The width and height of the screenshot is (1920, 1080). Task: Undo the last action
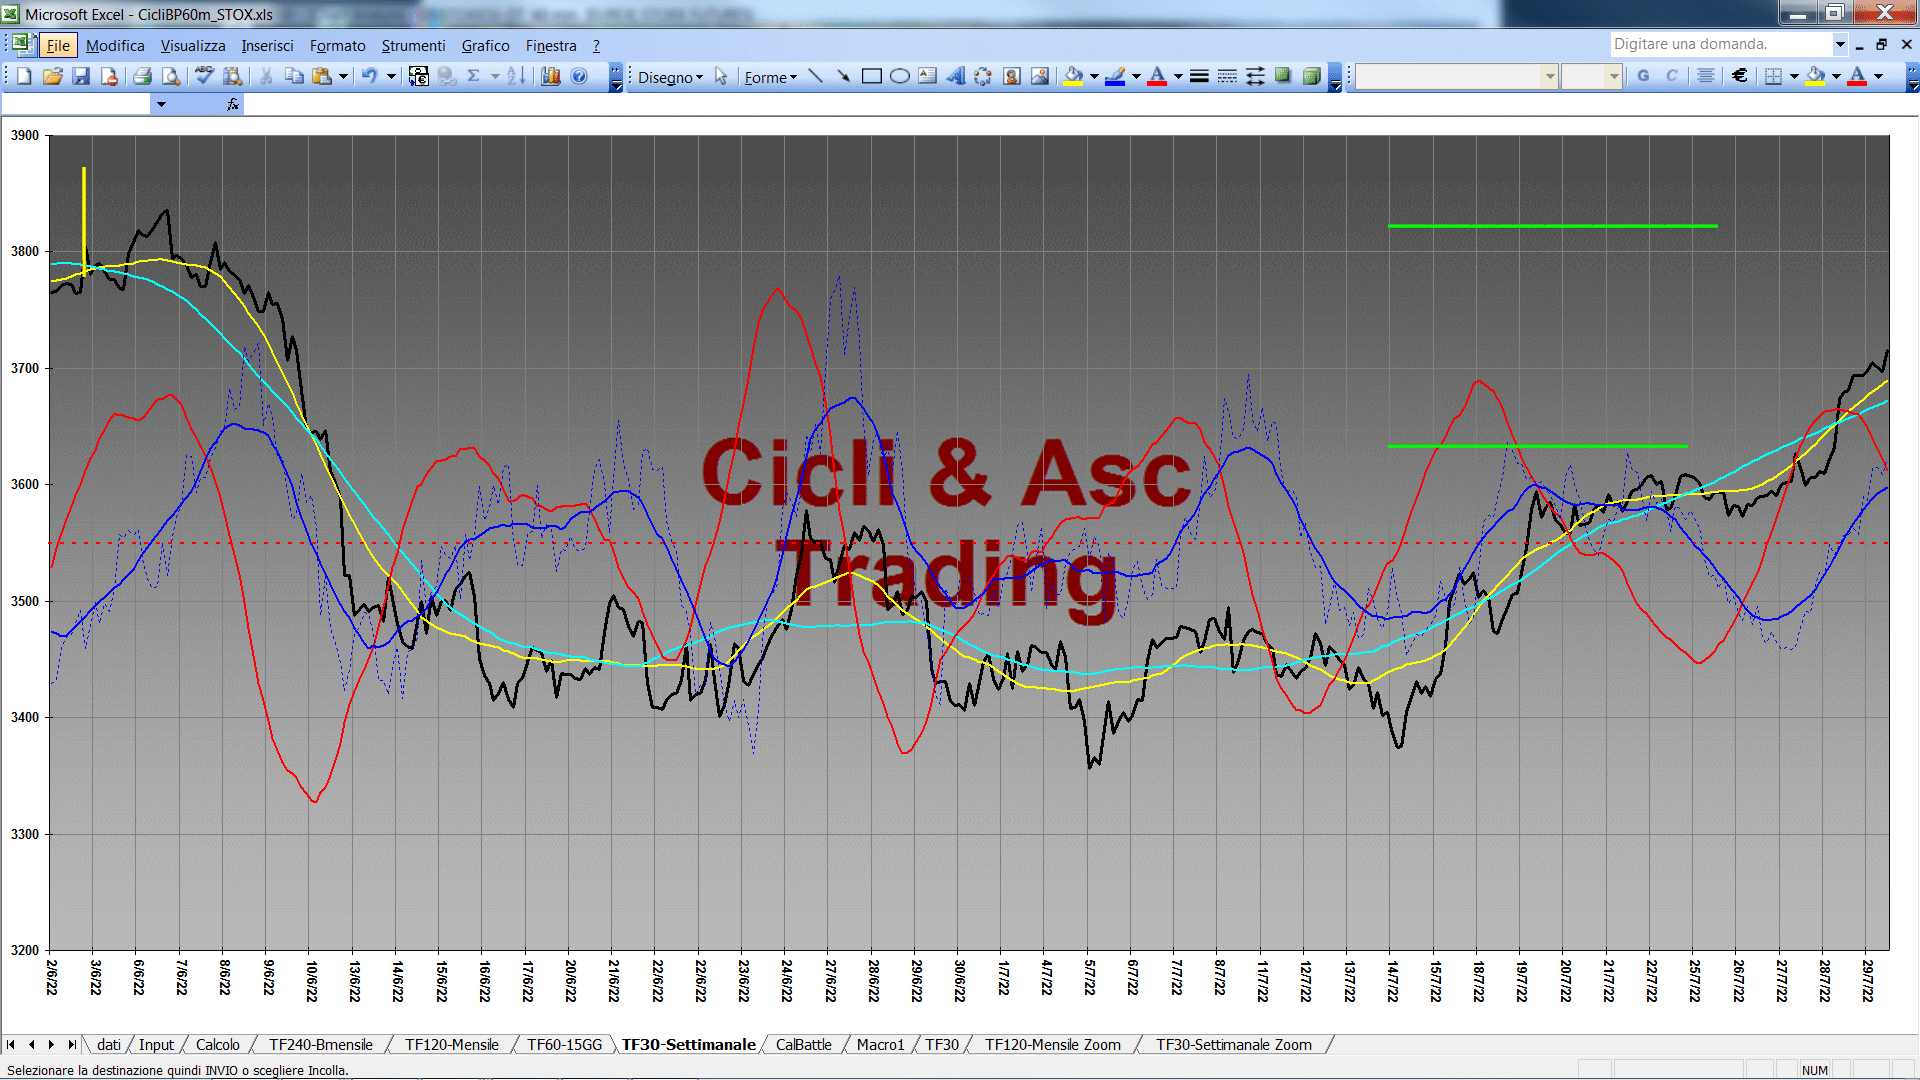pos(369,76)
